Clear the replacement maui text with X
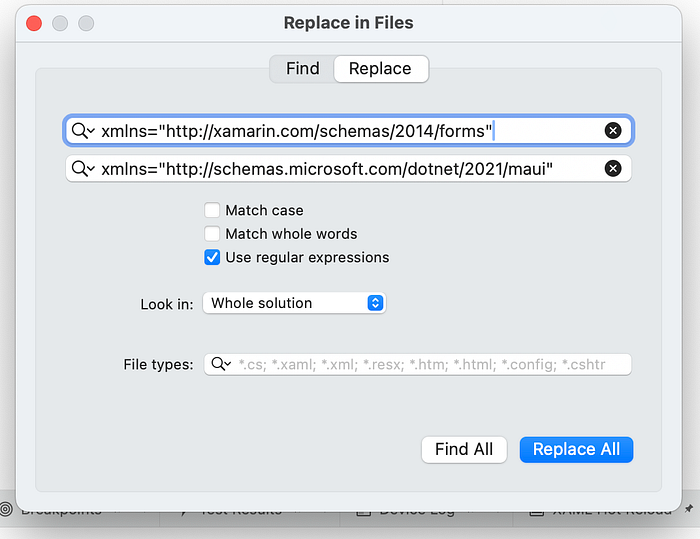Screen dimensions: 700x539 [613, 169]
